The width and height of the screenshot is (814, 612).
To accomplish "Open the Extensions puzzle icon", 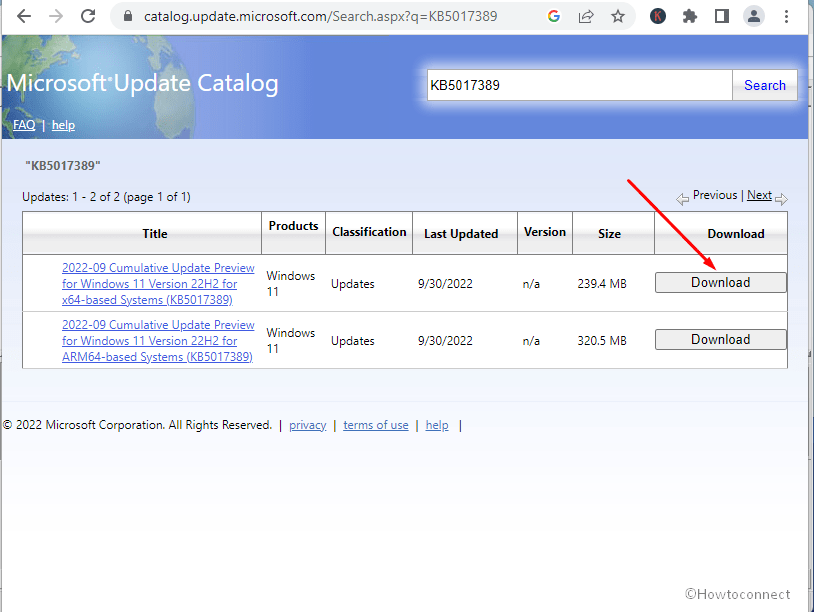I will pyautogui.click(x=689, y=17).
